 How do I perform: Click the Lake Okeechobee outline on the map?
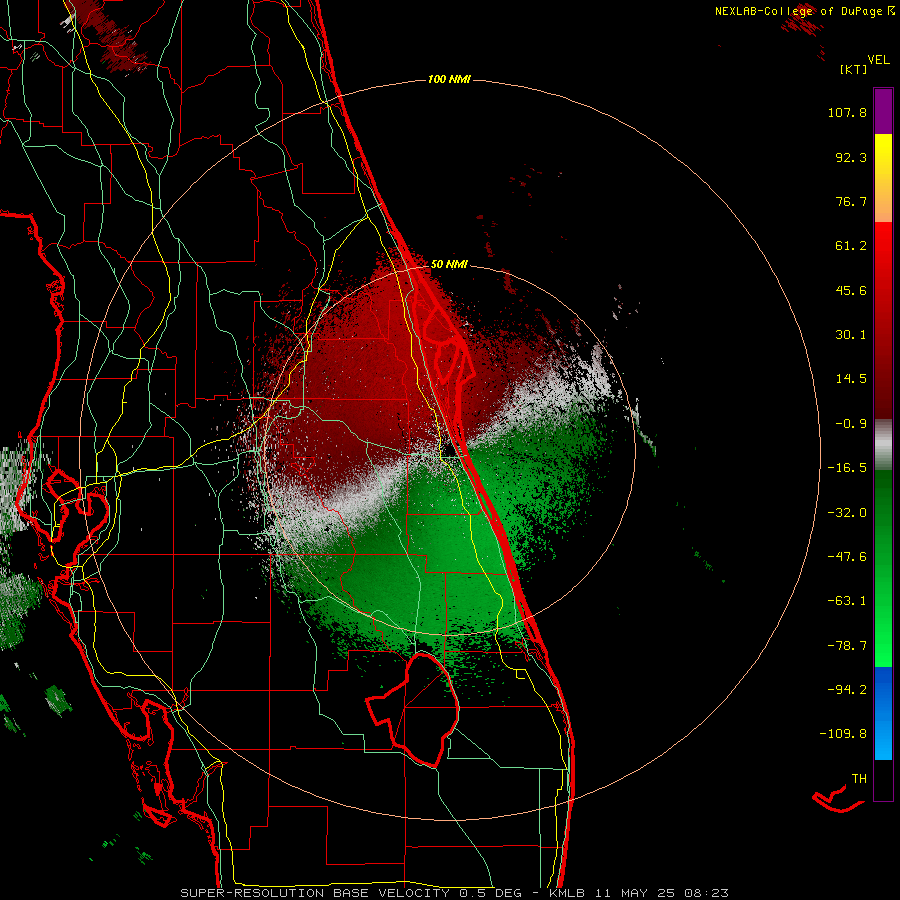pos(413,709)
